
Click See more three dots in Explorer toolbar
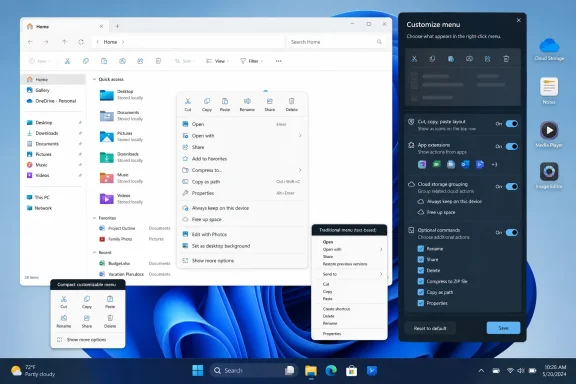tap(278, 61)
